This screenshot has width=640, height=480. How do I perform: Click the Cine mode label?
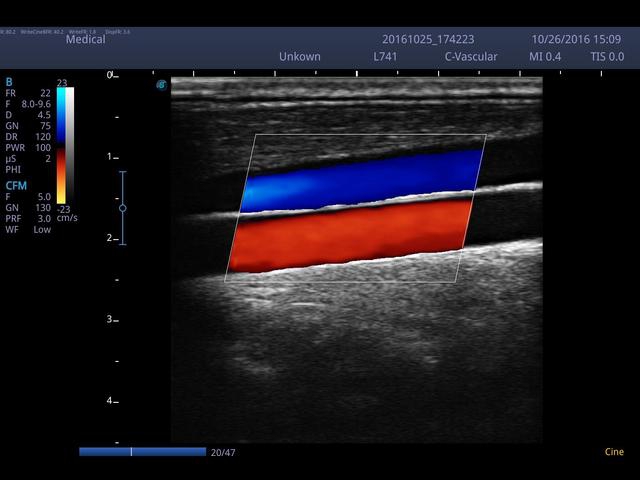click(x=614, y=452)
